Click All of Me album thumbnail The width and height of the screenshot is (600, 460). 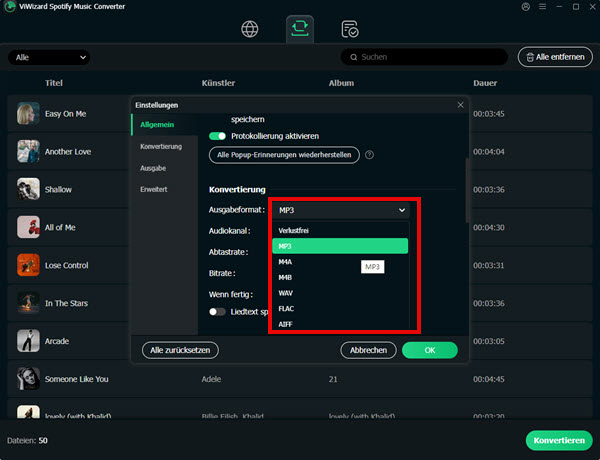tap(28, 227)
